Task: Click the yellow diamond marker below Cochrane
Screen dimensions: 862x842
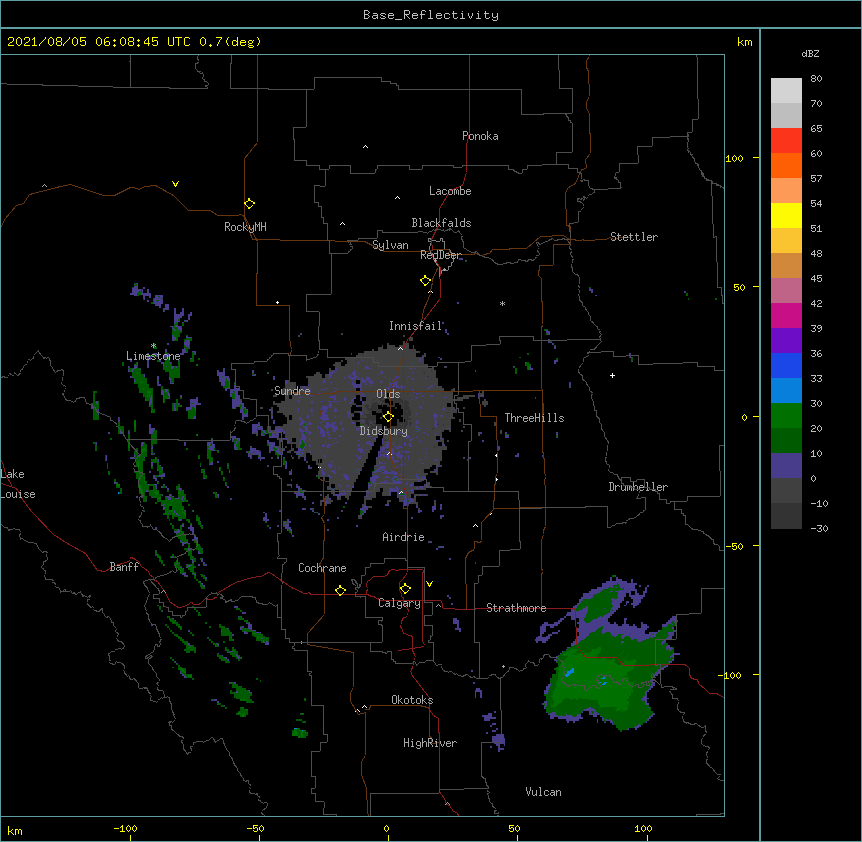Action: [340, 590]
